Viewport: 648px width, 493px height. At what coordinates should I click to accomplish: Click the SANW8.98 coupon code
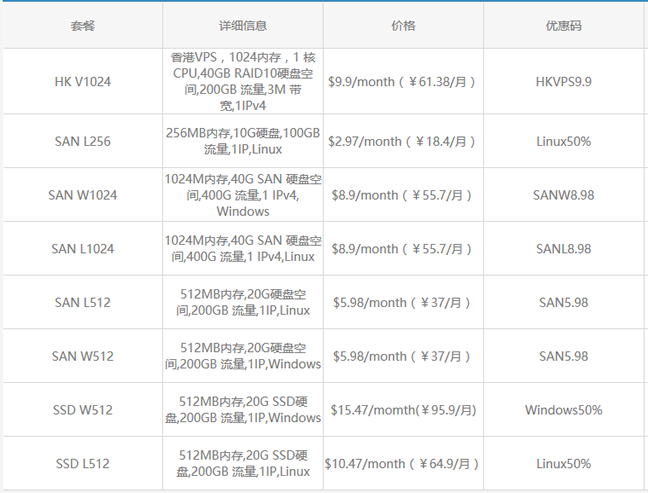click(563, 195)
